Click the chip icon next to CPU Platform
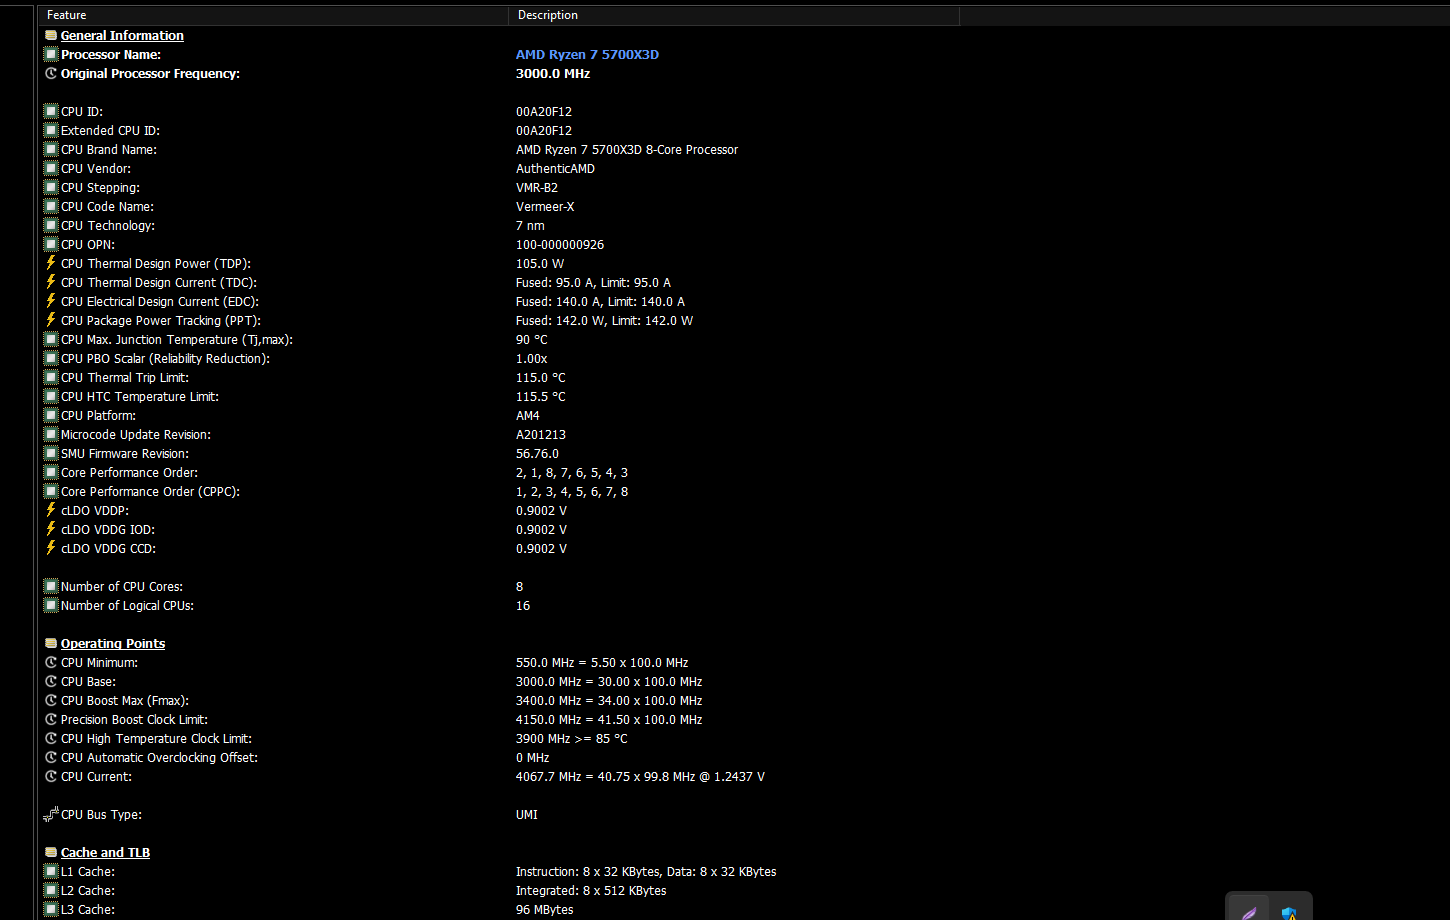Viewport: 1450px width, 920px height. click(51, 416)
